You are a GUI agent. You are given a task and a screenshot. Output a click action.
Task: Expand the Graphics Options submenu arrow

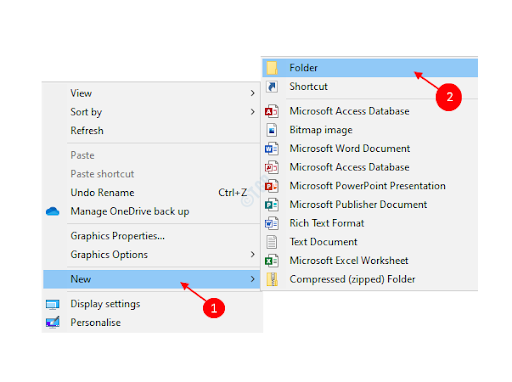point(253,254)
